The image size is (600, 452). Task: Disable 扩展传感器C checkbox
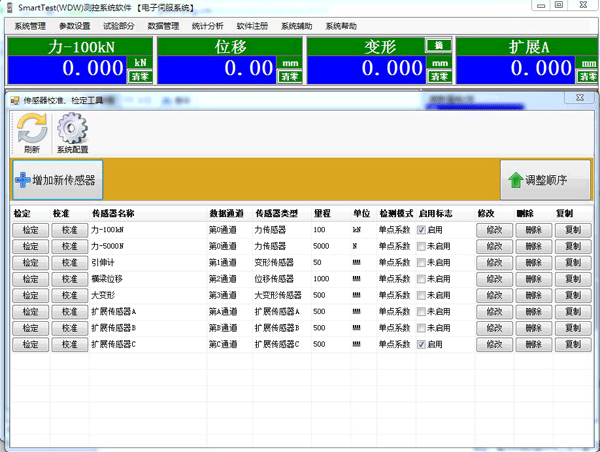(x=421, y=344)
